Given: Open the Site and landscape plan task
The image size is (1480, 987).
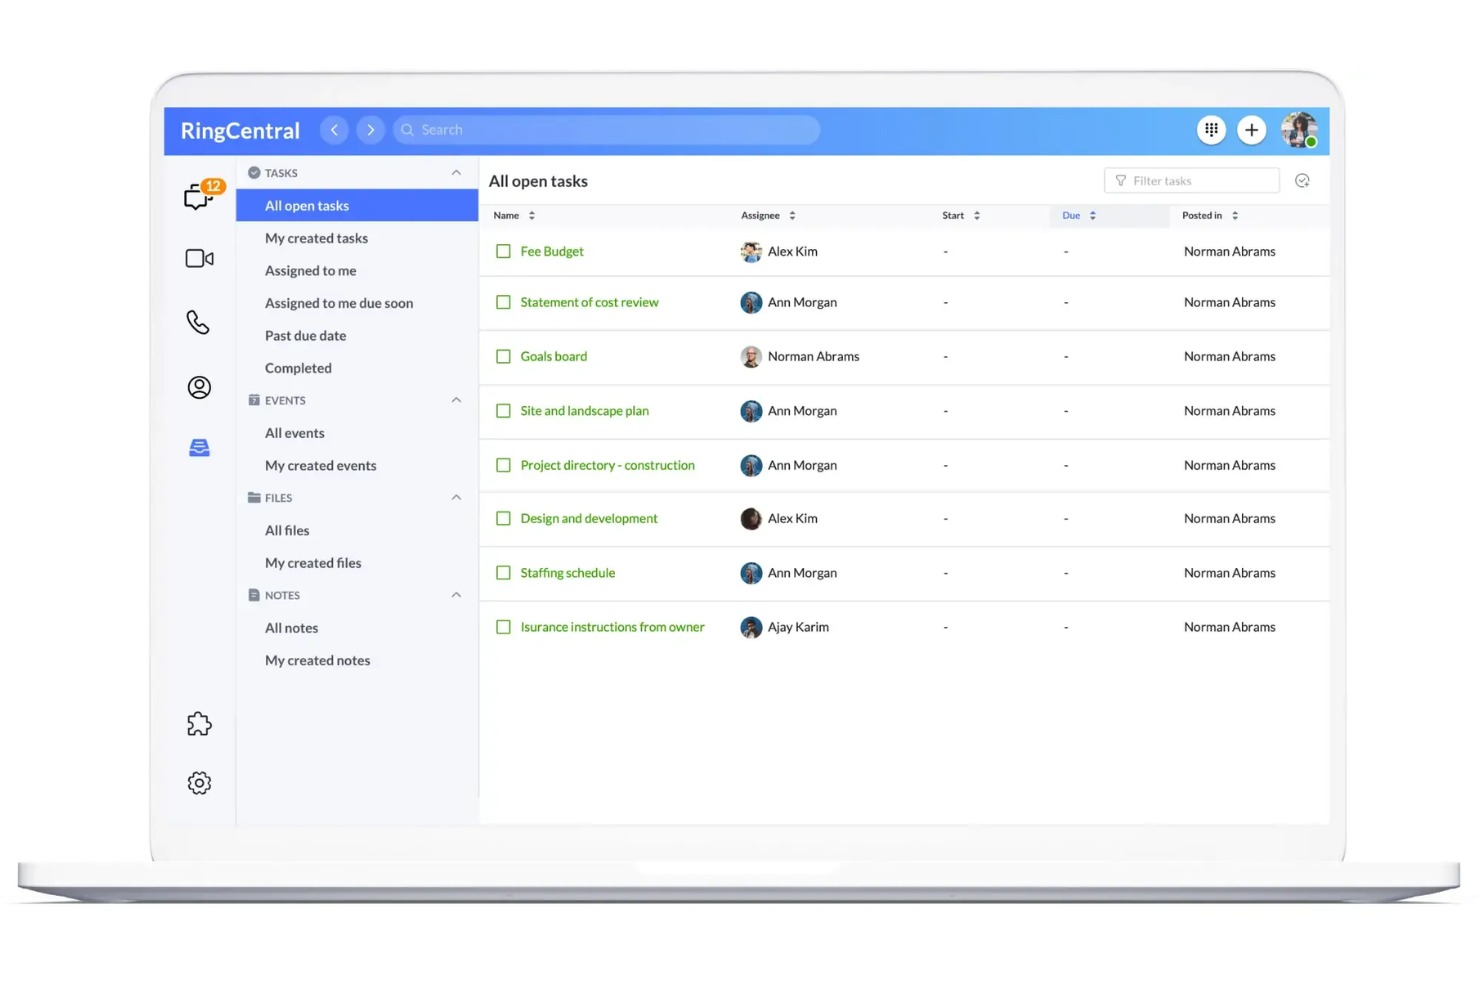Looking at the screenshot, I should [x=584, y=410].
